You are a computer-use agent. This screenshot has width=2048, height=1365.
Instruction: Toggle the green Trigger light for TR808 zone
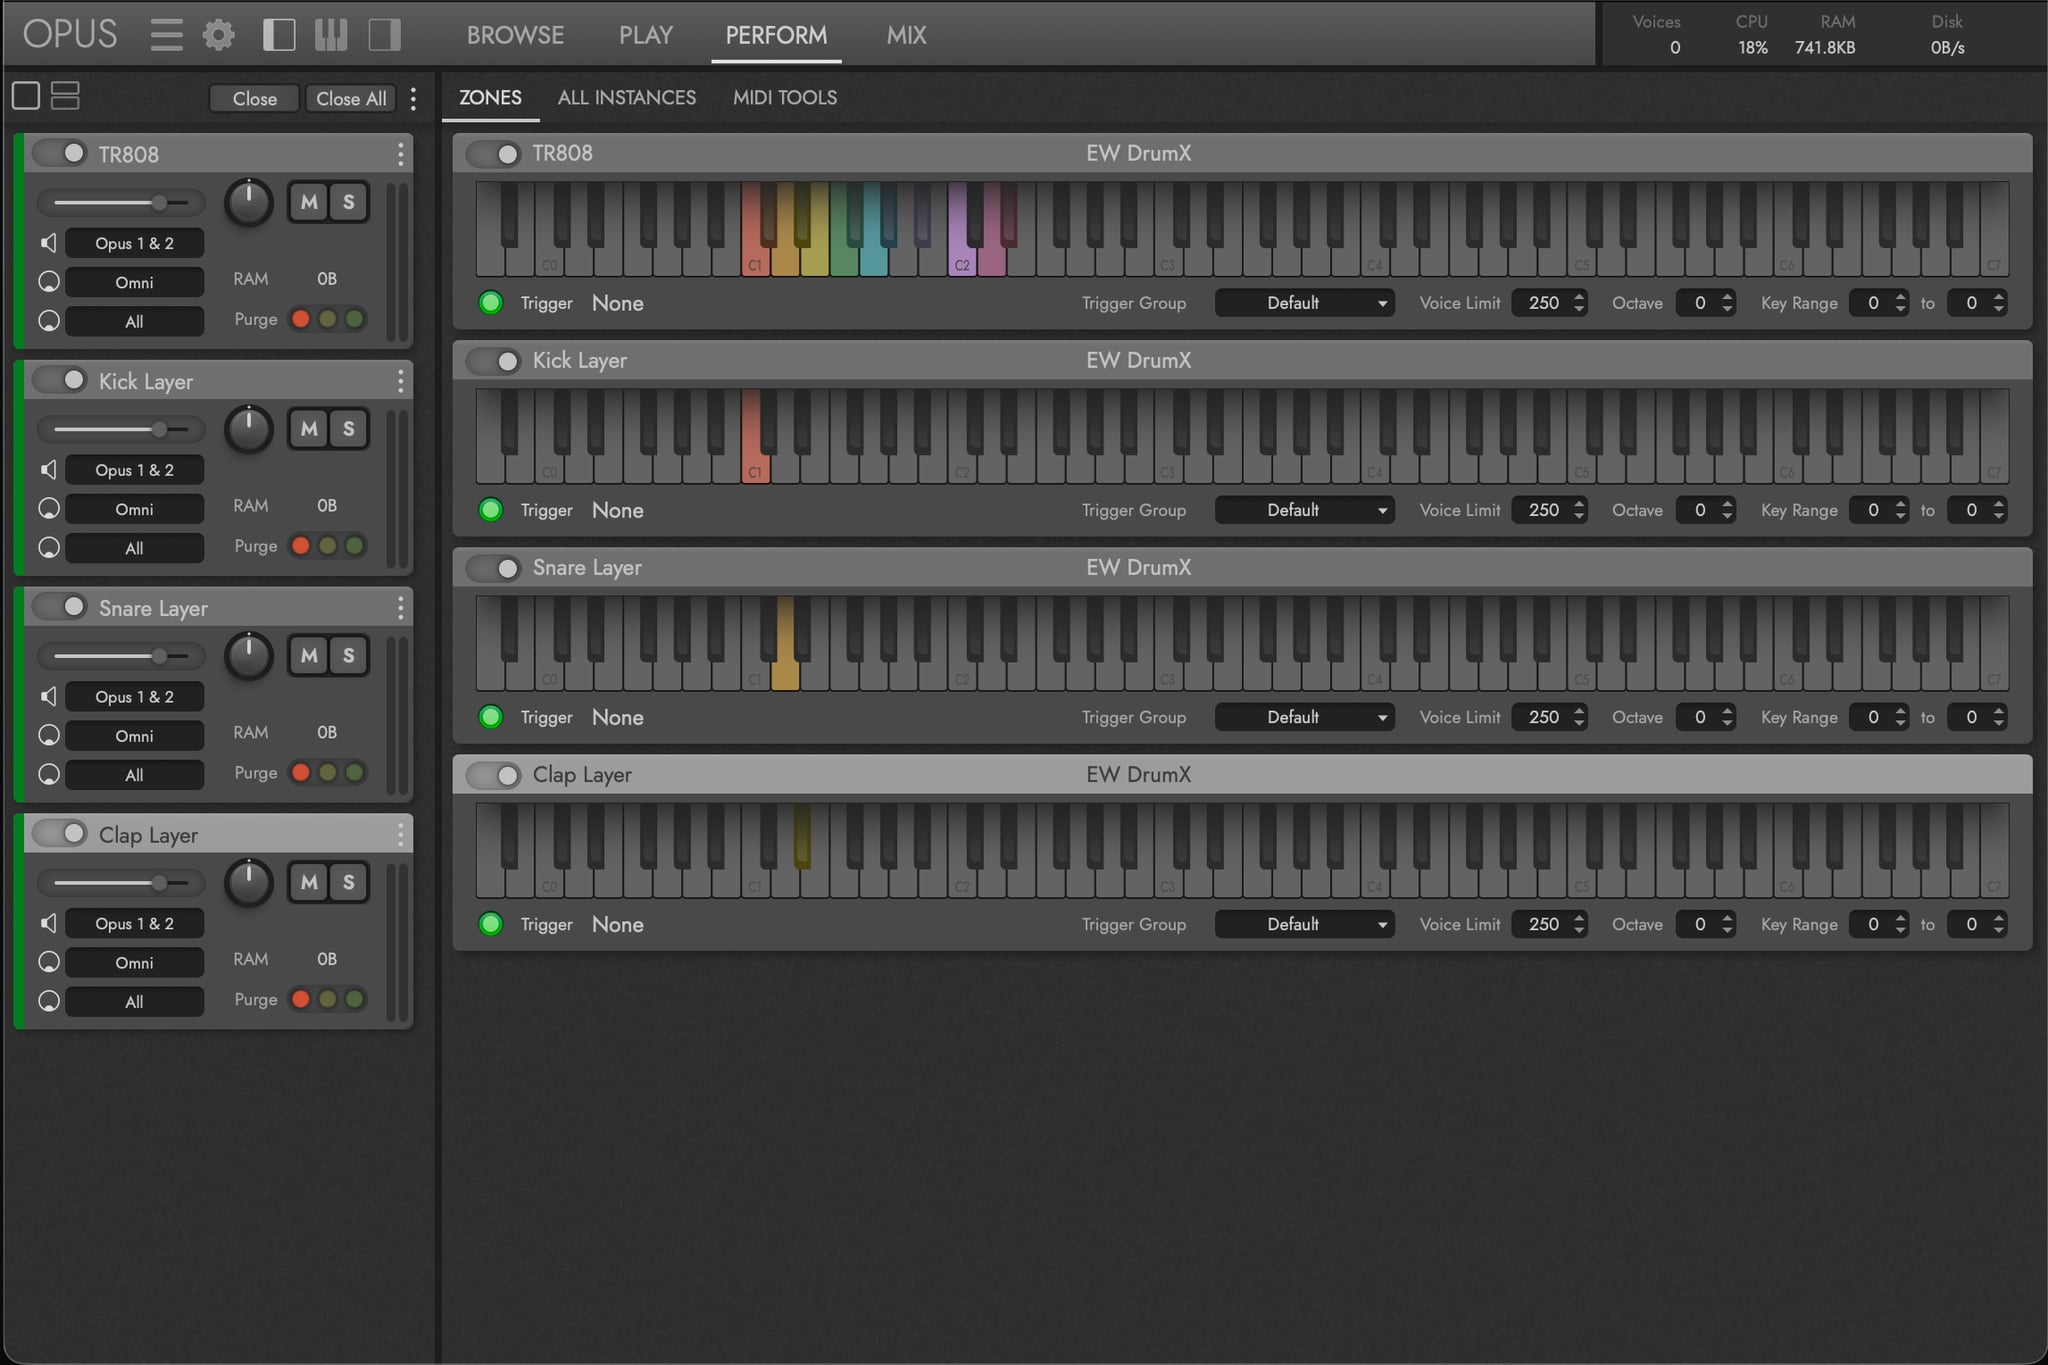[491, 303]
